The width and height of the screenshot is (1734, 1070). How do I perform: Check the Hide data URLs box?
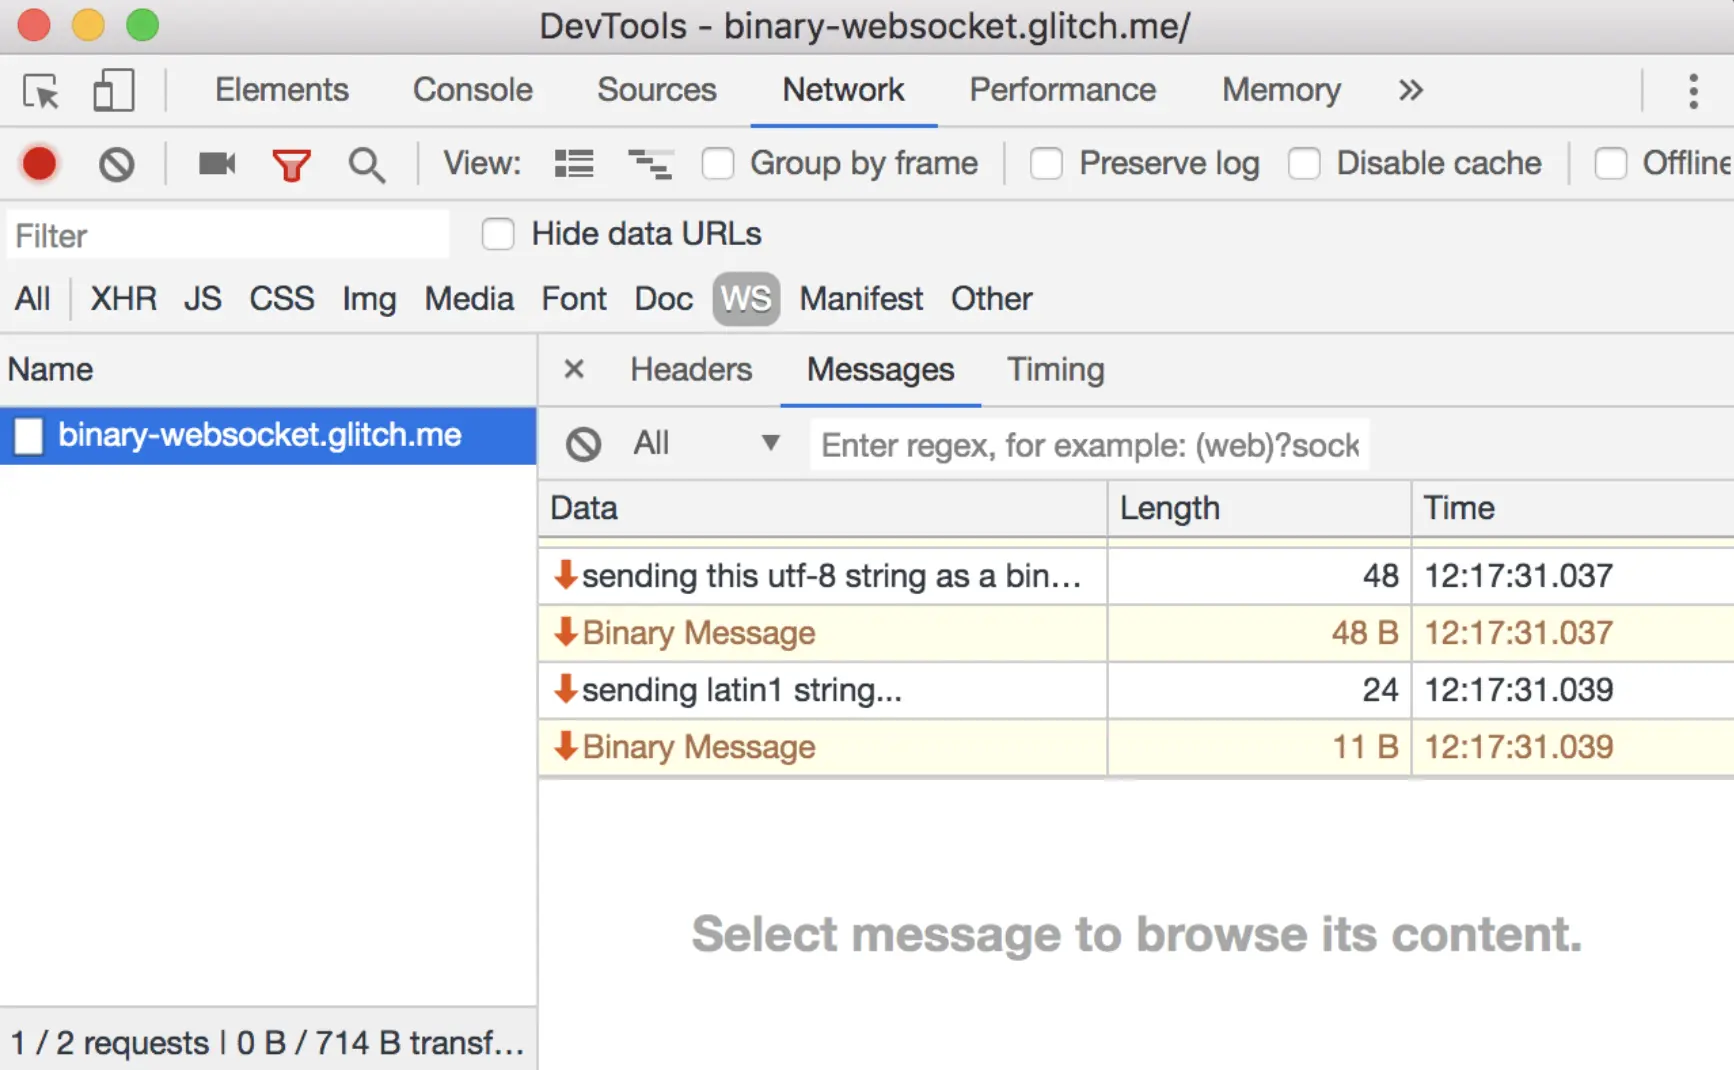click(498, 234)
